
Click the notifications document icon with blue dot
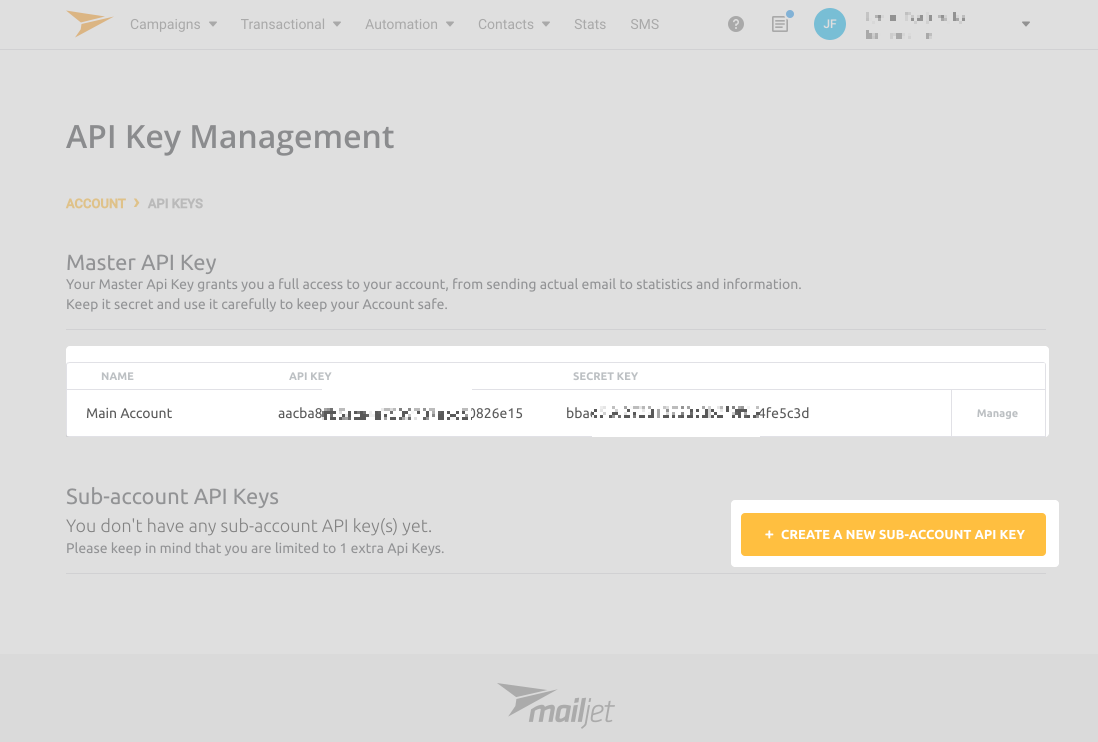[x=780, y=24]
